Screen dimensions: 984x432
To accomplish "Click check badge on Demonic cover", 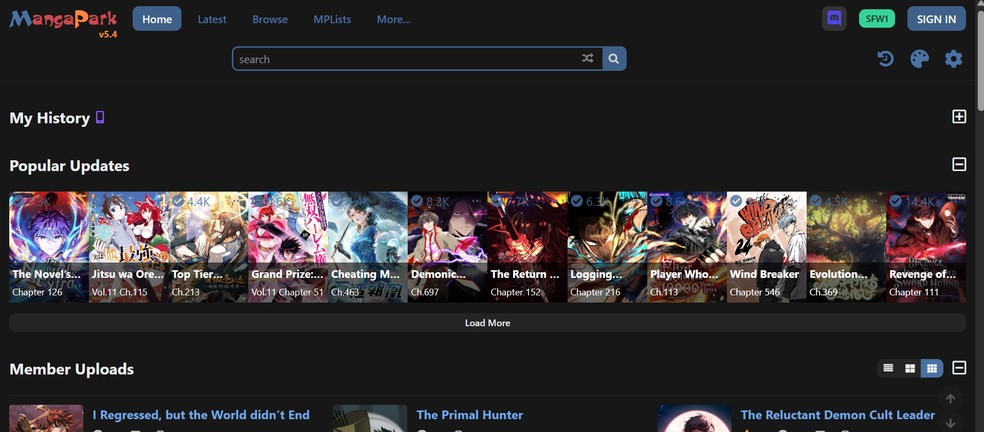I will click(x=417, y=201).
